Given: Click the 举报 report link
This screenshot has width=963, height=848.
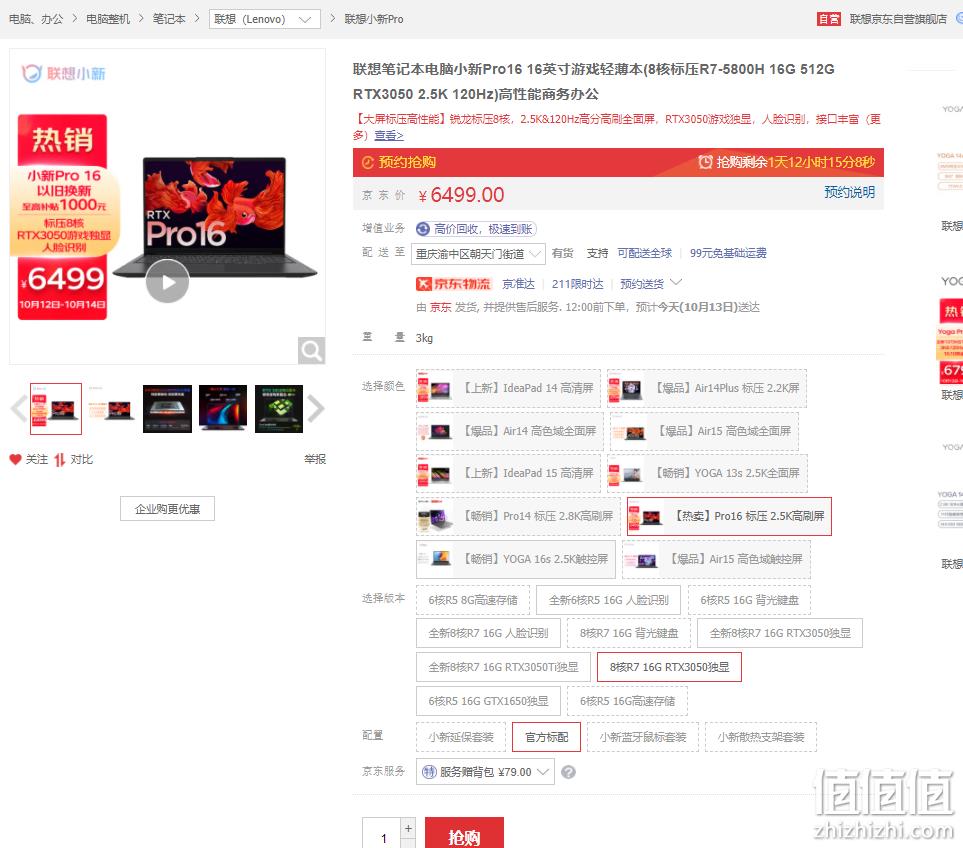Looking at the screenshot, I should coord(315,459).
